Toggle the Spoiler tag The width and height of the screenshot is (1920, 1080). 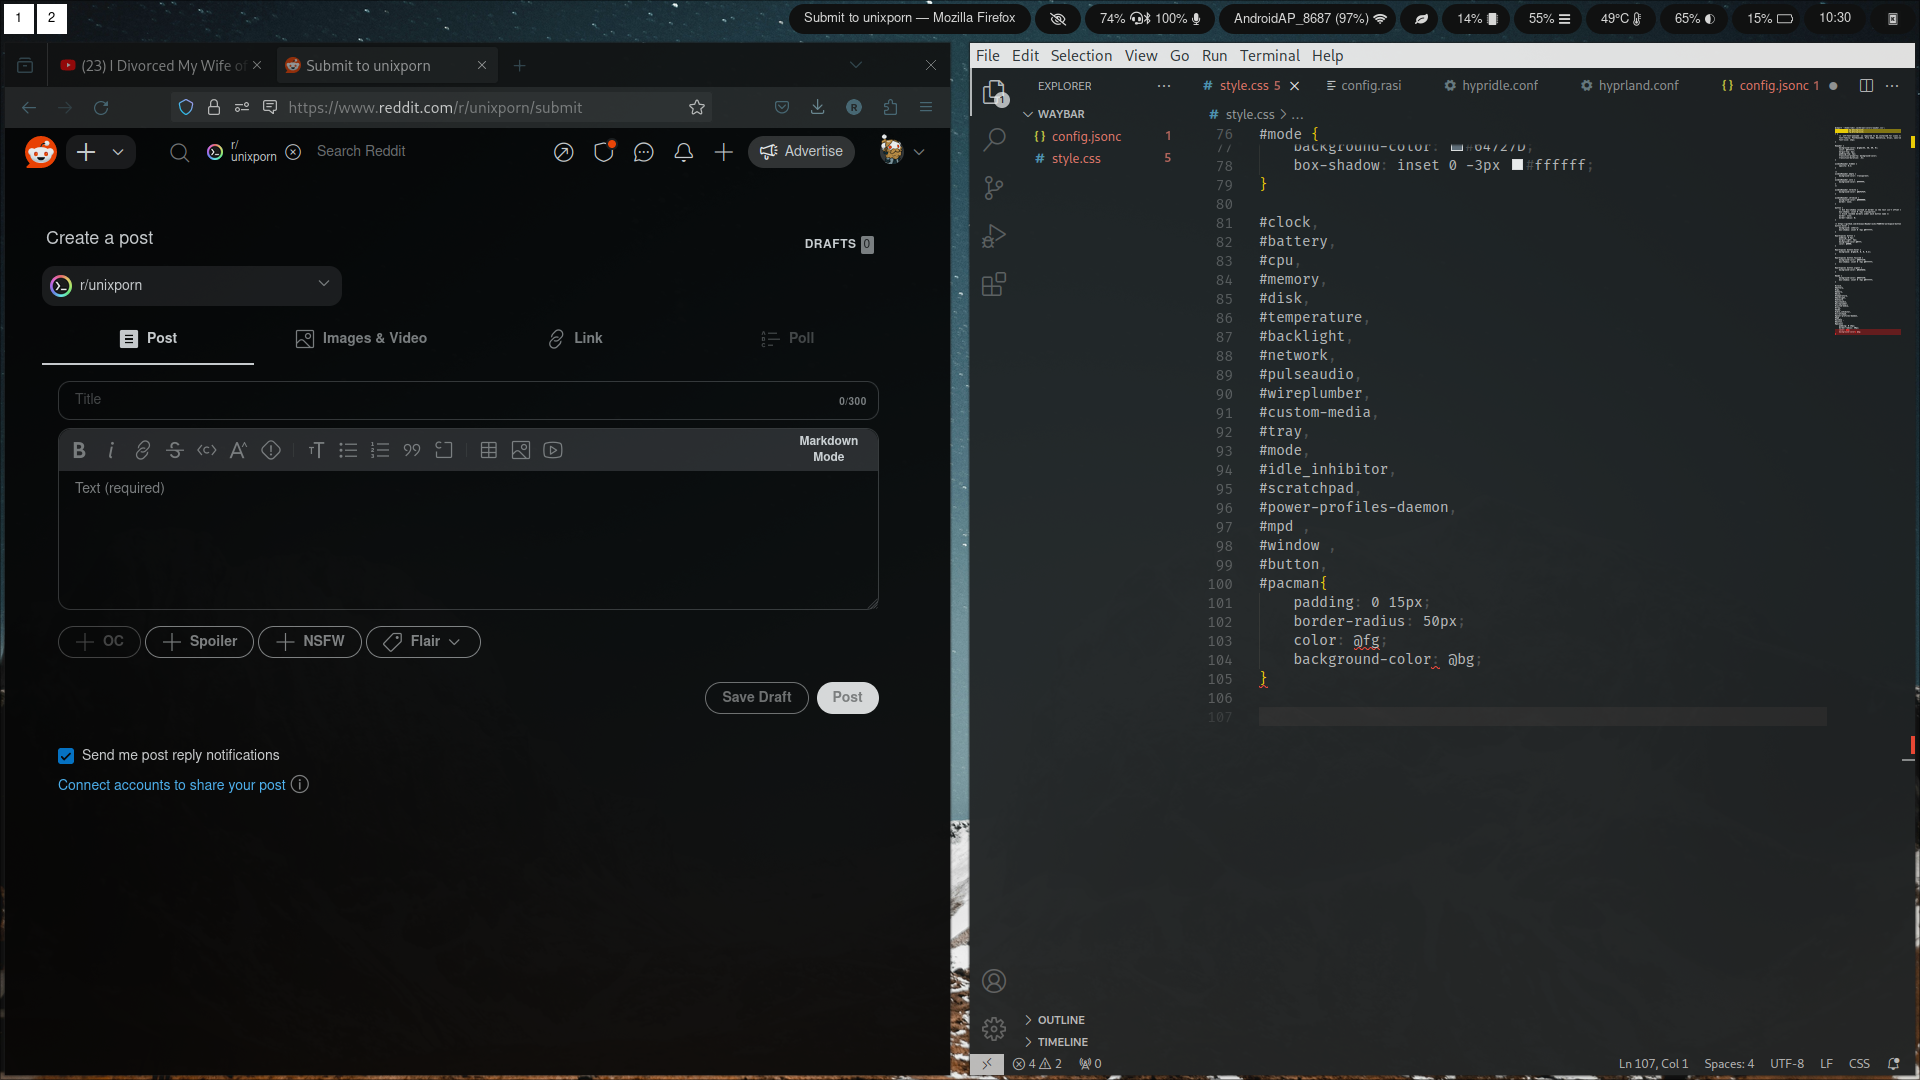pos(200,642)
